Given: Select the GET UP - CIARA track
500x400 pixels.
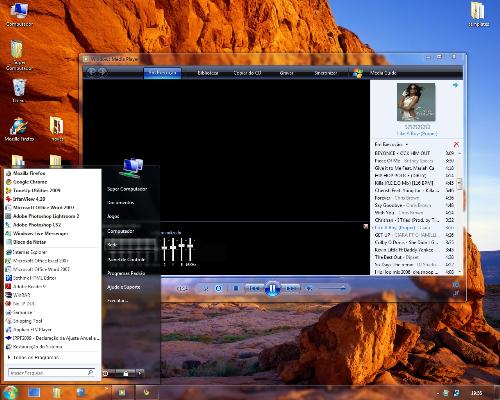Looking at the screenshot, I should [414, 235].
